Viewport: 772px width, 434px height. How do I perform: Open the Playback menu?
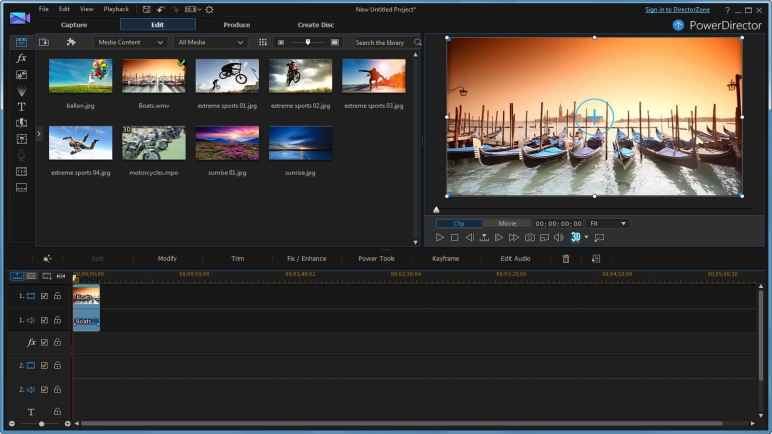click(x=116, y=9)
